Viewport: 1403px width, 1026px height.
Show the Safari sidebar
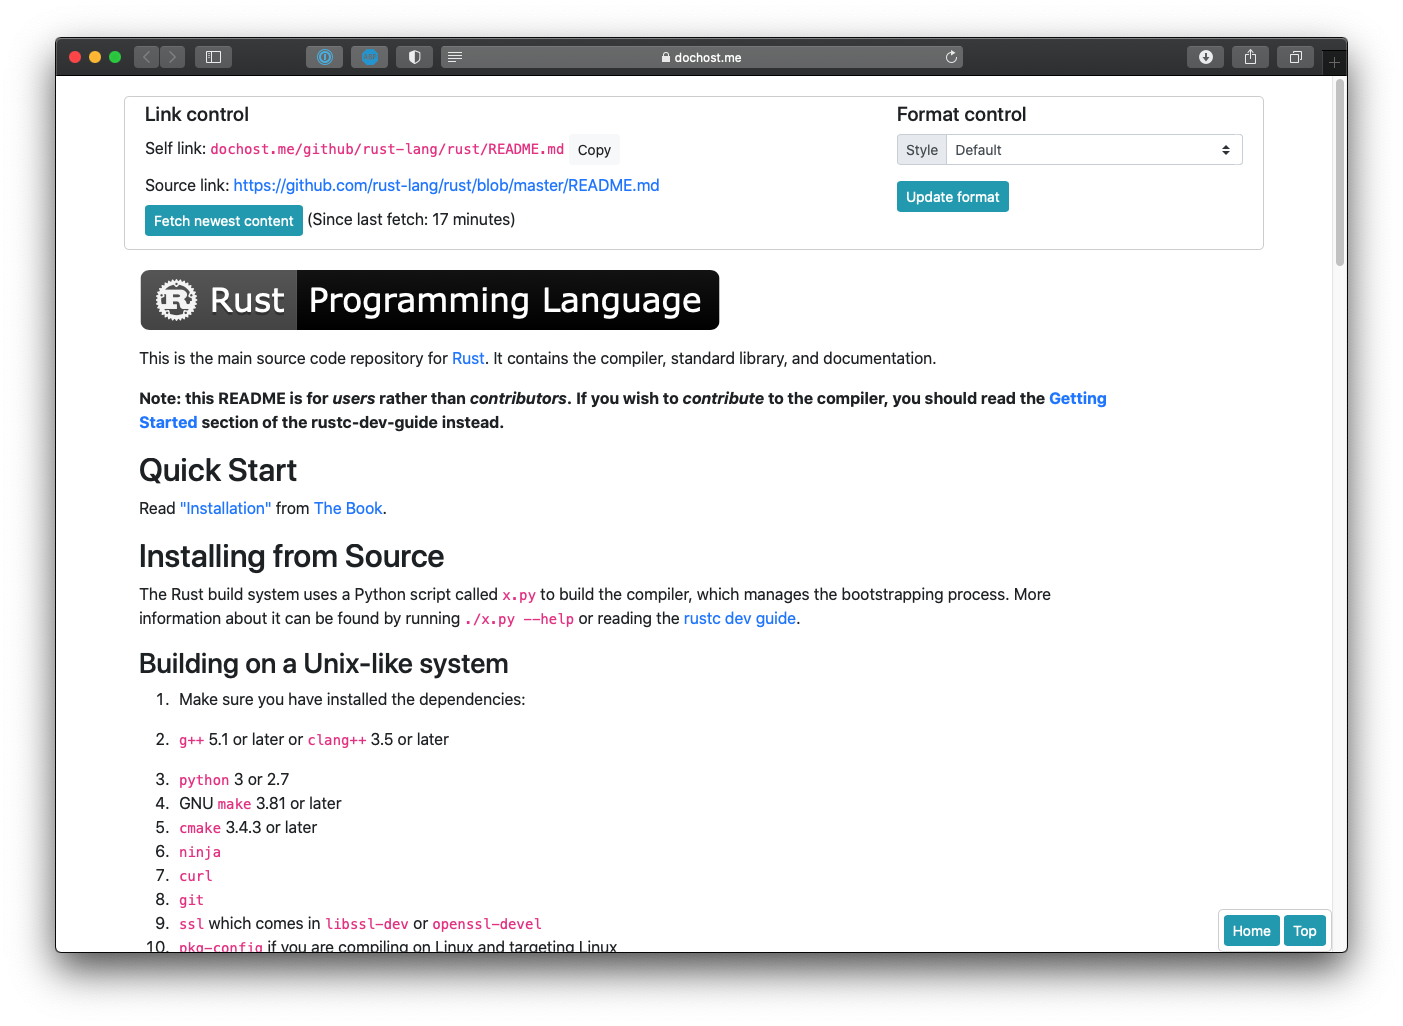click(213, 57)
